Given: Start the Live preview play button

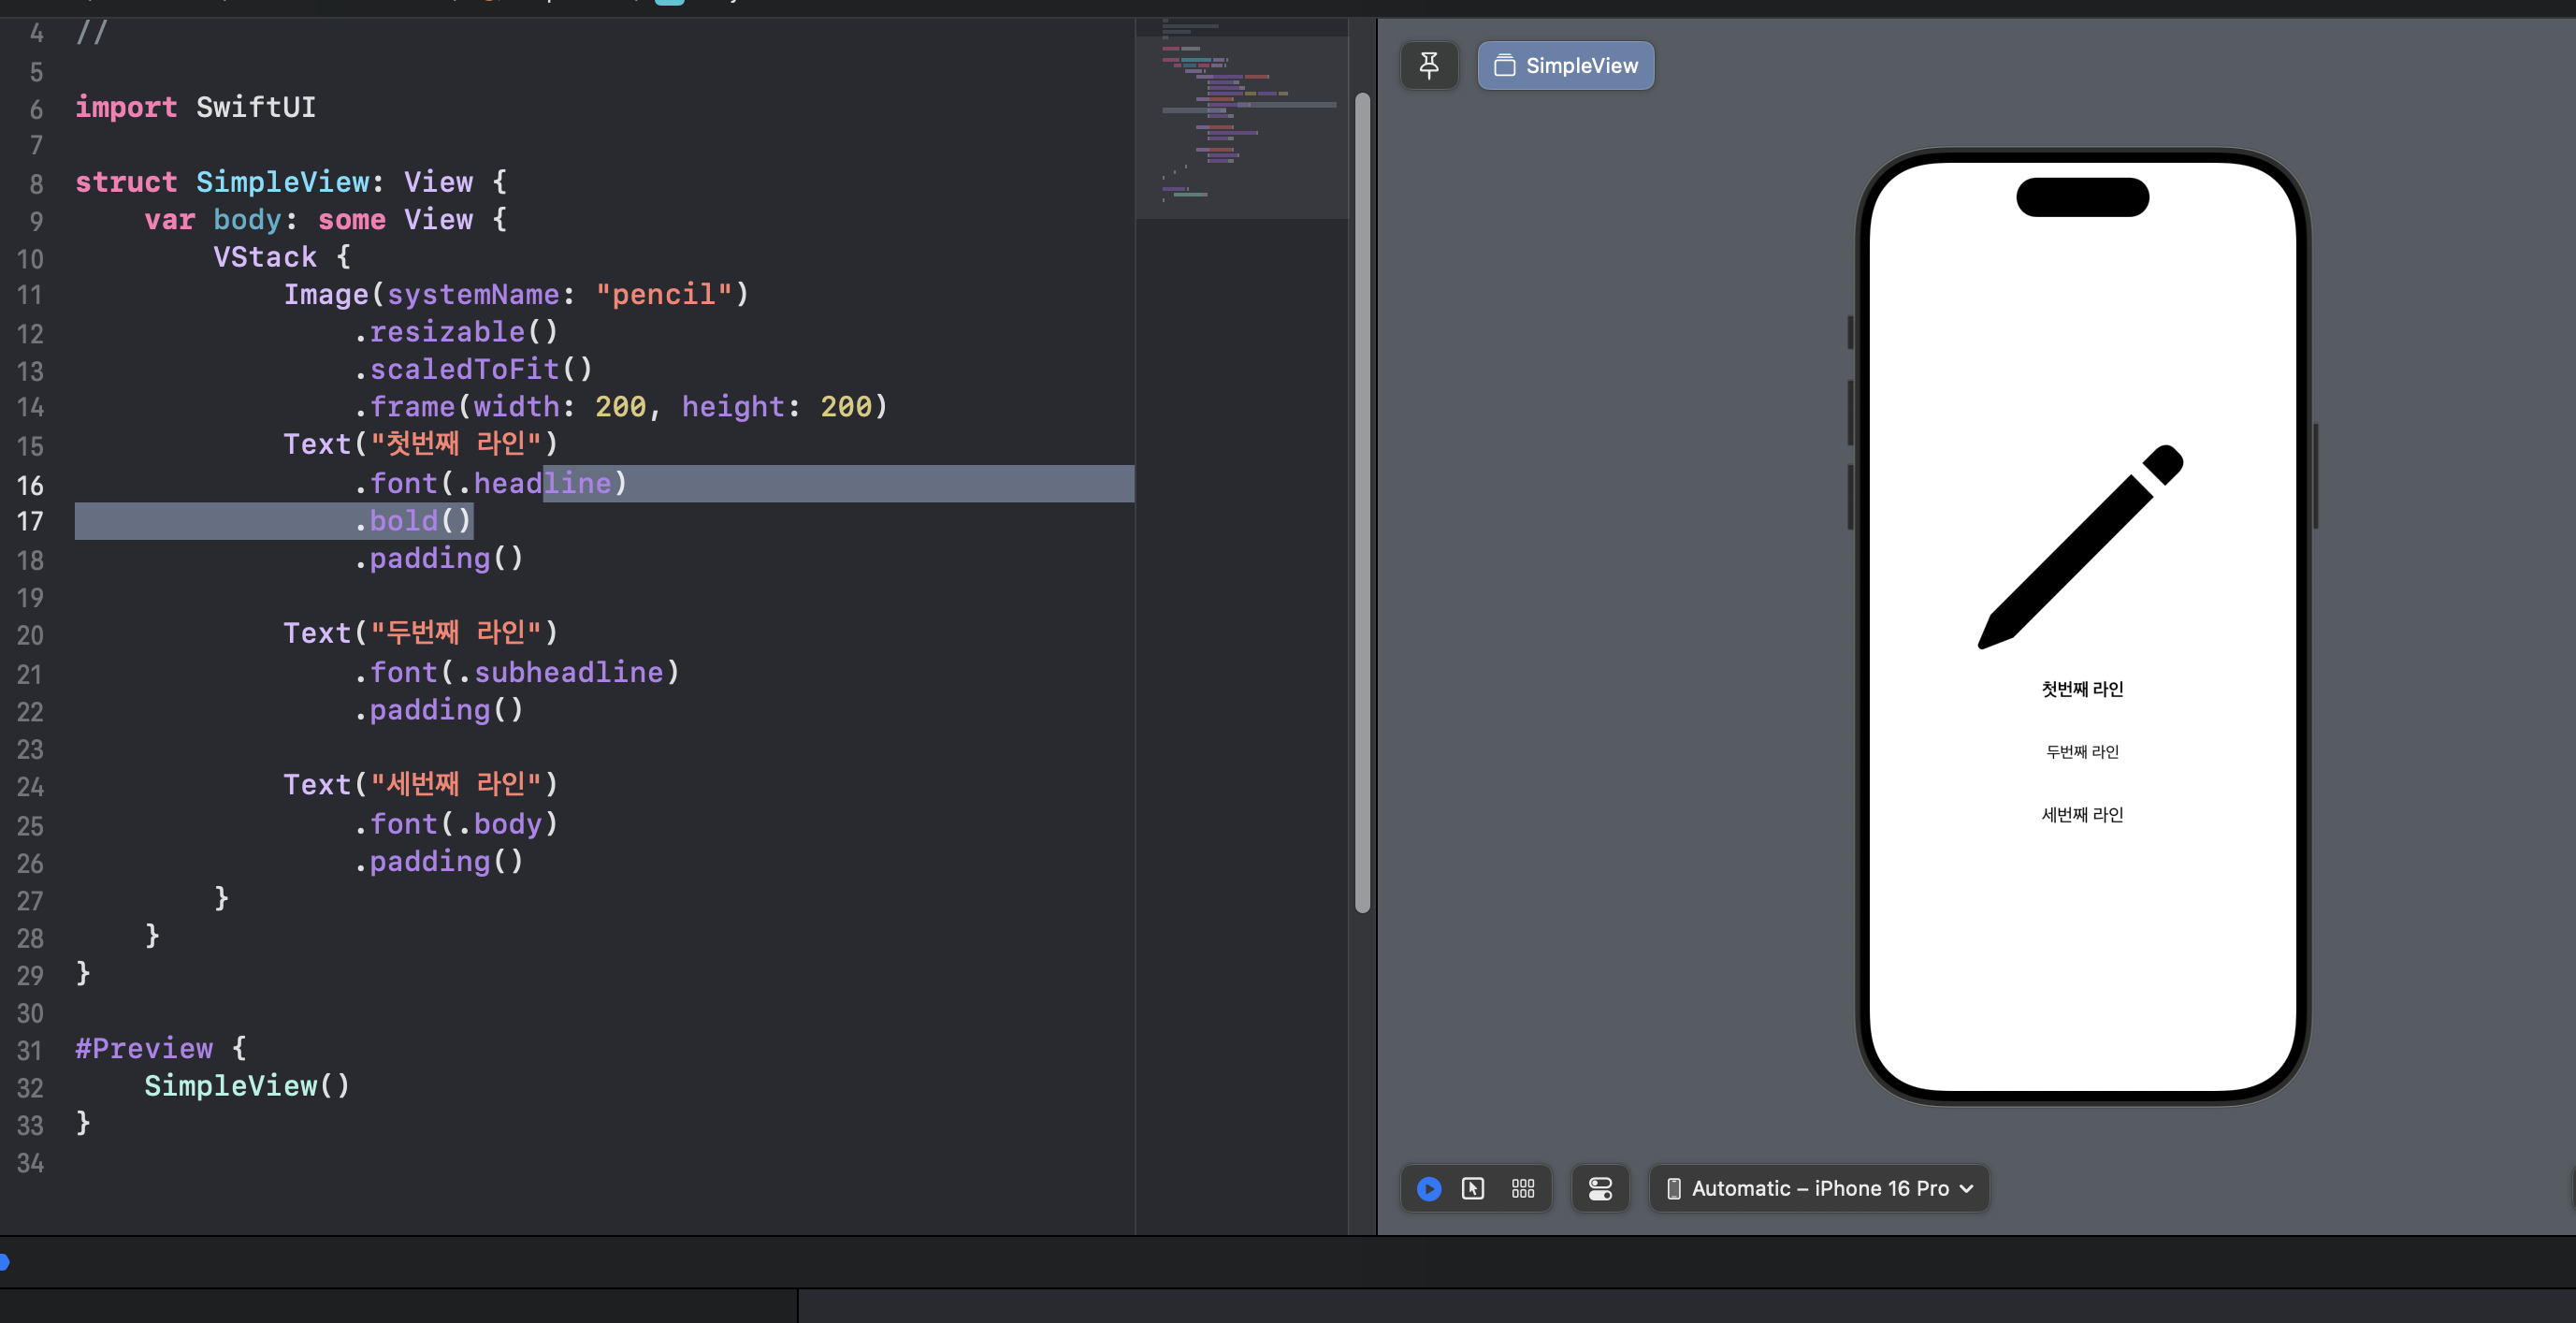Looking at the screenshot, I should (x=1429, y=1188).
